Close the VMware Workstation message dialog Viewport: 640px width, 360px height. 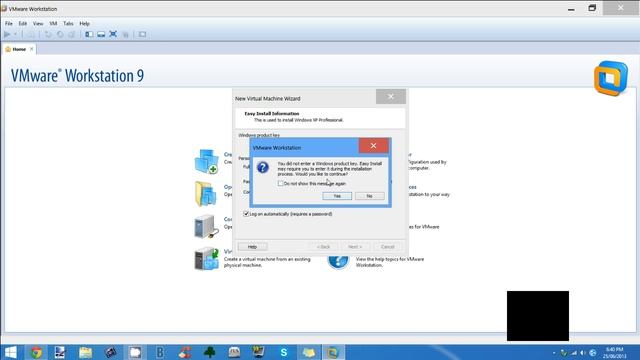(x=373, y=146)
